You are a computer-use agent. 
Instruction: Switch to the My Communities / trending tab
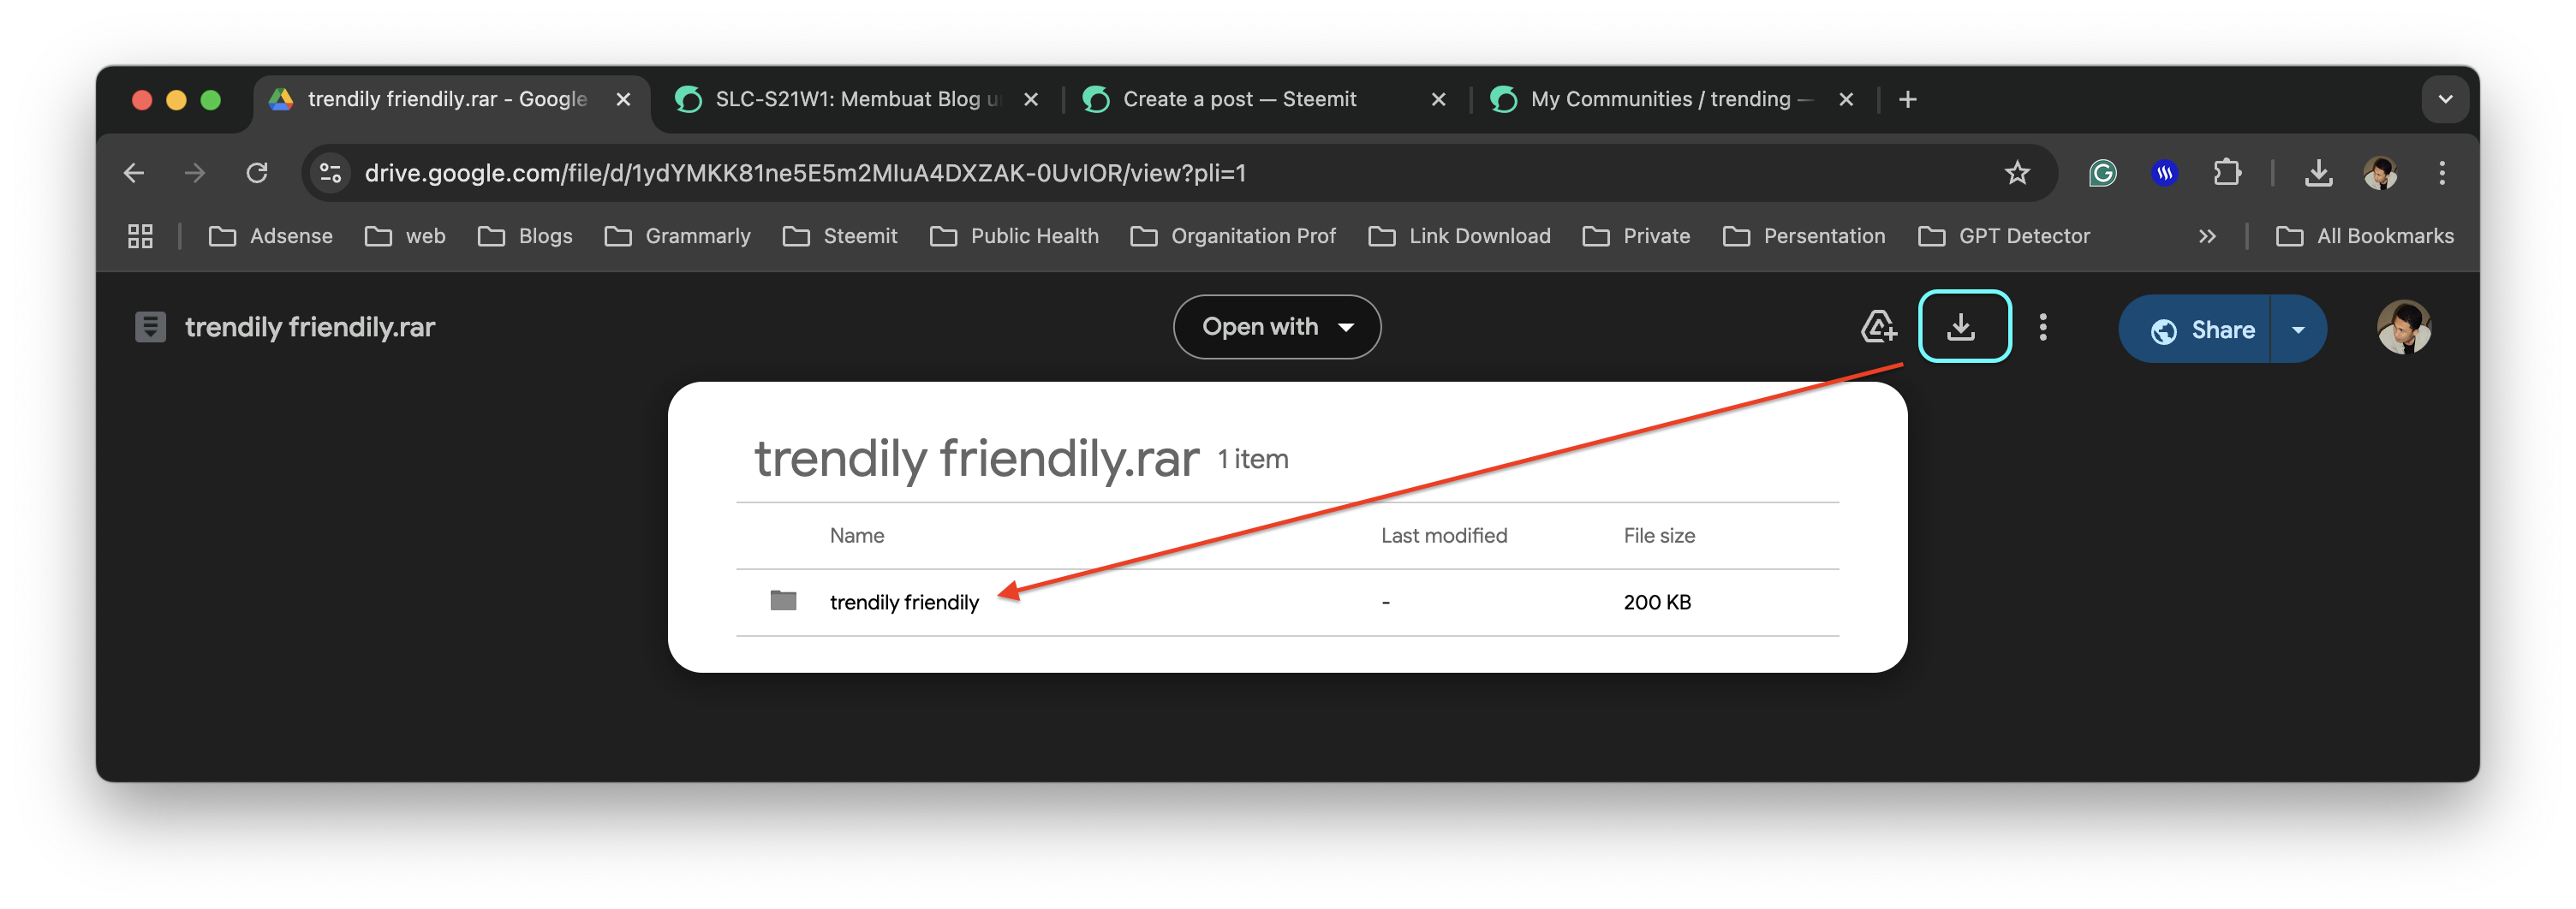tap(1670, 99)
